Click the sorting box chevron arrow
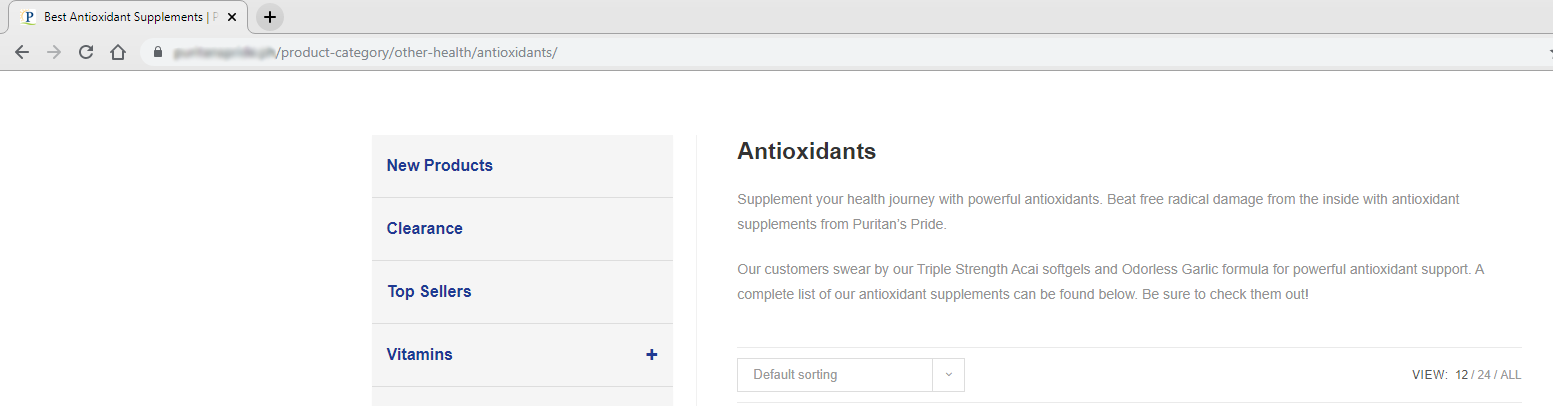 (948, 375)
